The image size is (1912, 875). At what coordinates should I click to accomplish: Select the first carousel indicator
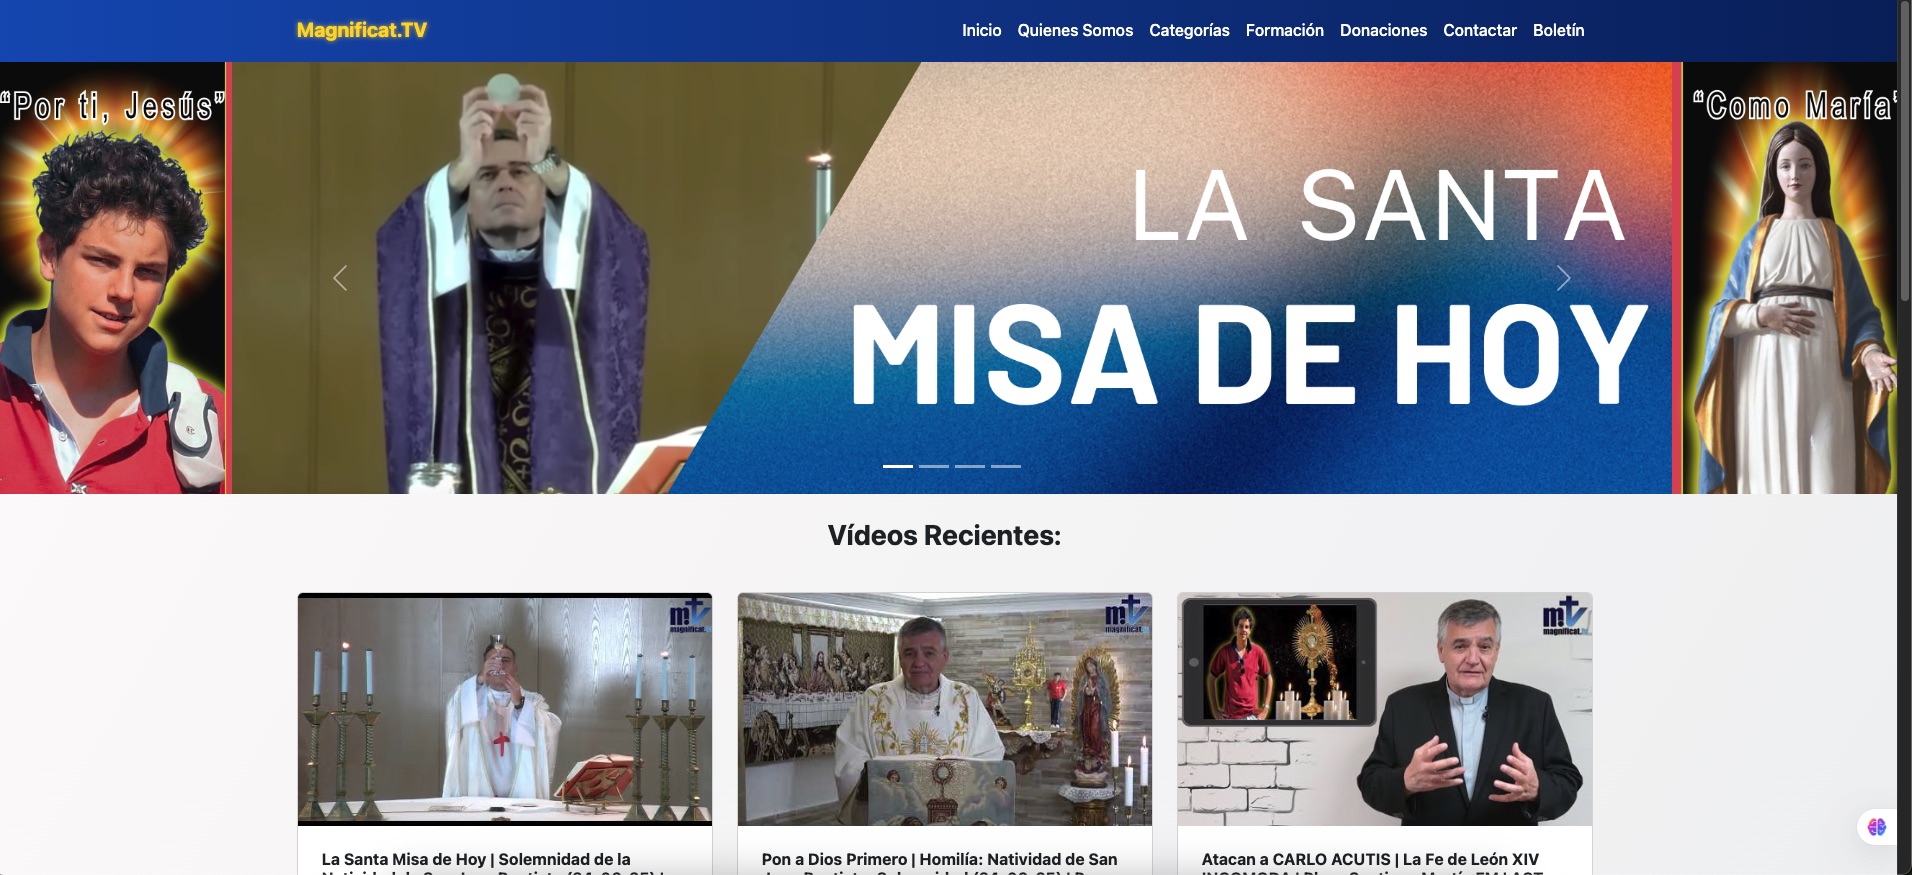pos(898,466)
